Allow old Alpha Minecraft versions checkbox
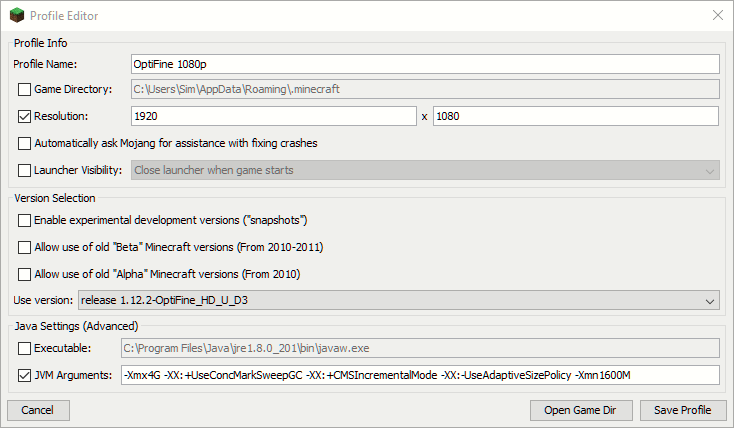 24,274
